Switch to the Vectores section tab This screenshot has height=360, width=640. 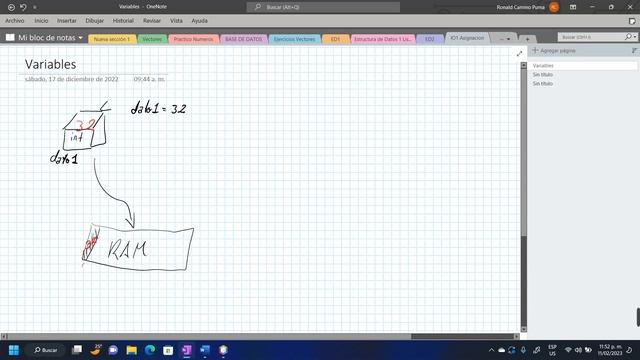pyautogui.click(x=152, y=39)
